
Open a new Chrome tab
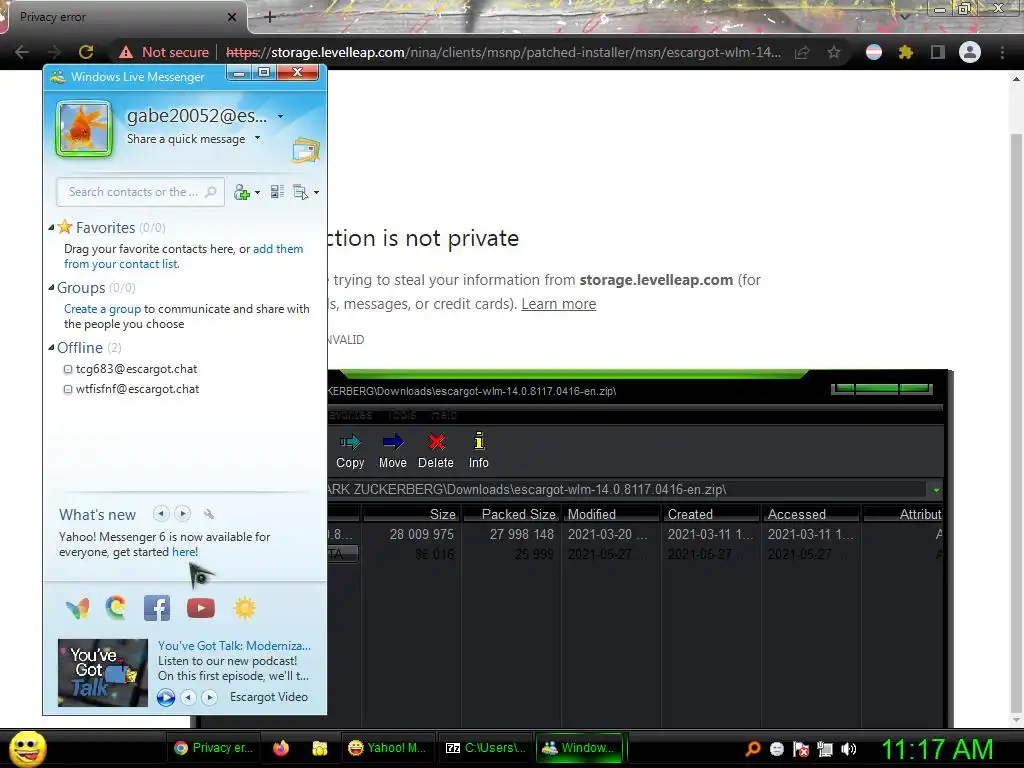tap(270, 17)
